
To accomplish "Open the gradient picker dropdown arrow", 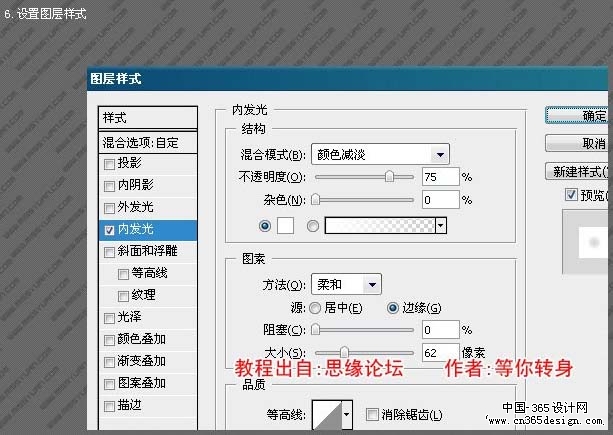I will click(x=441, y=226).
